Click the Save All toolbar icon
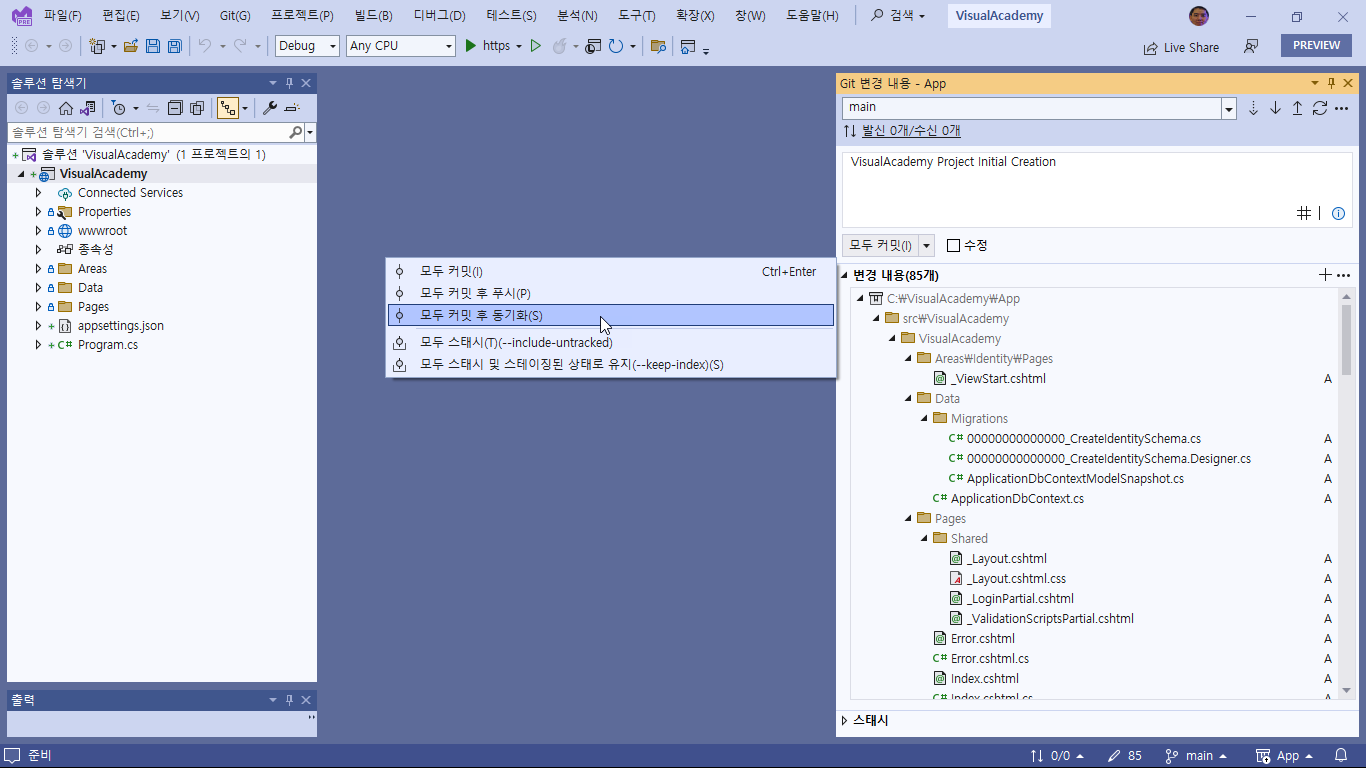1366x768 pixels. tap(175, 46)
